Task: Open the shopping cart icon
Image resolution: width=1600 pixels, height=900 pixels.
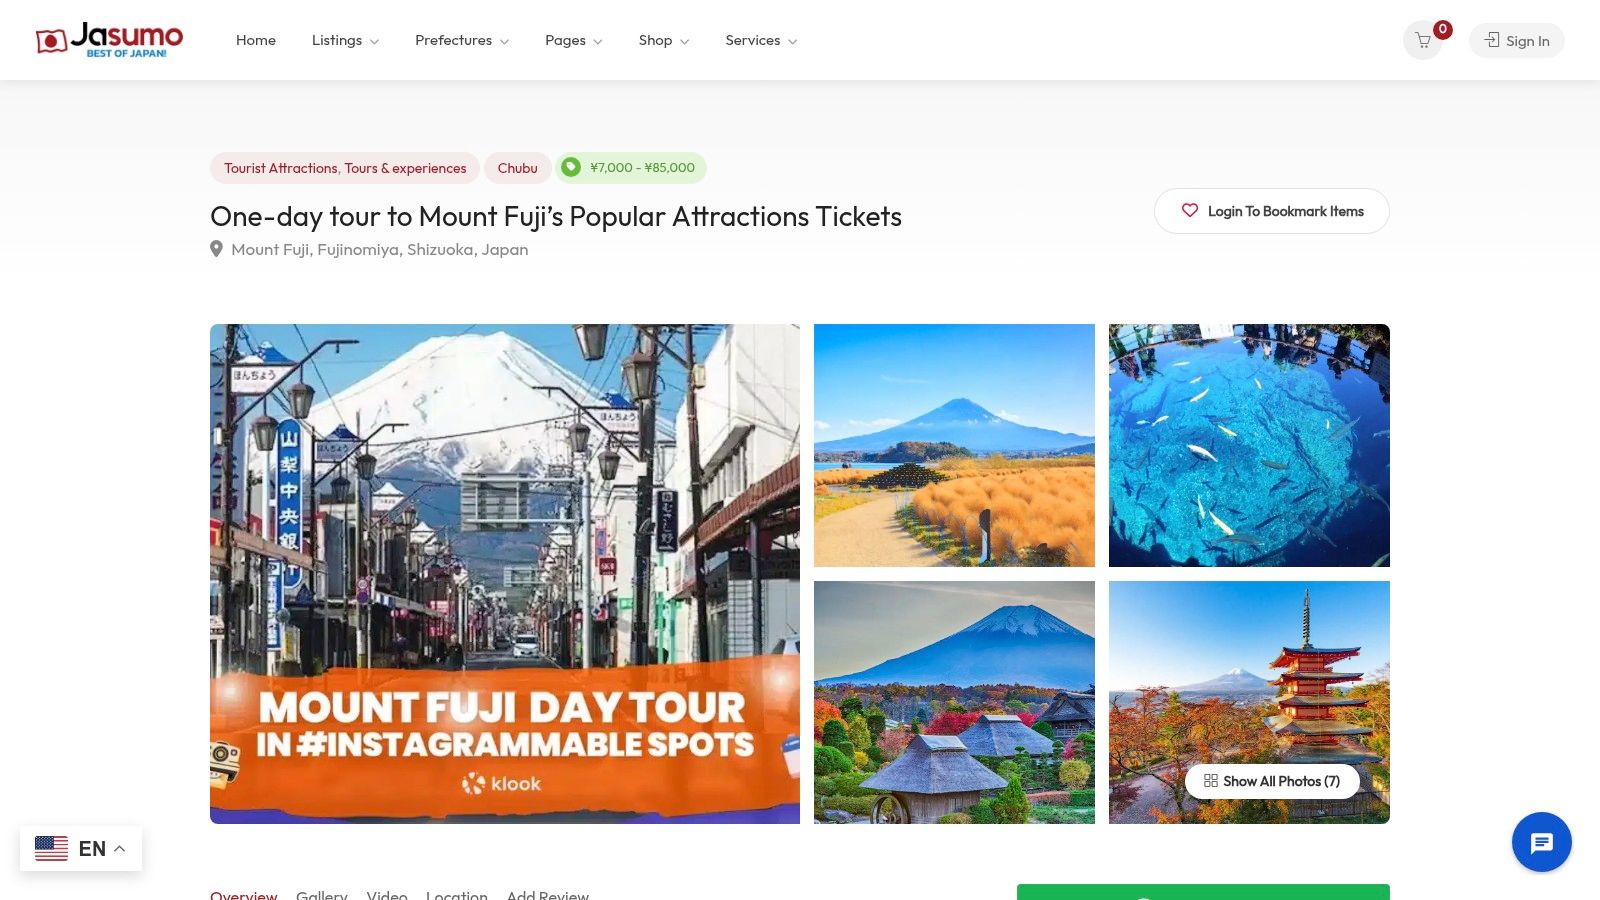Action: click(1422, 41)
